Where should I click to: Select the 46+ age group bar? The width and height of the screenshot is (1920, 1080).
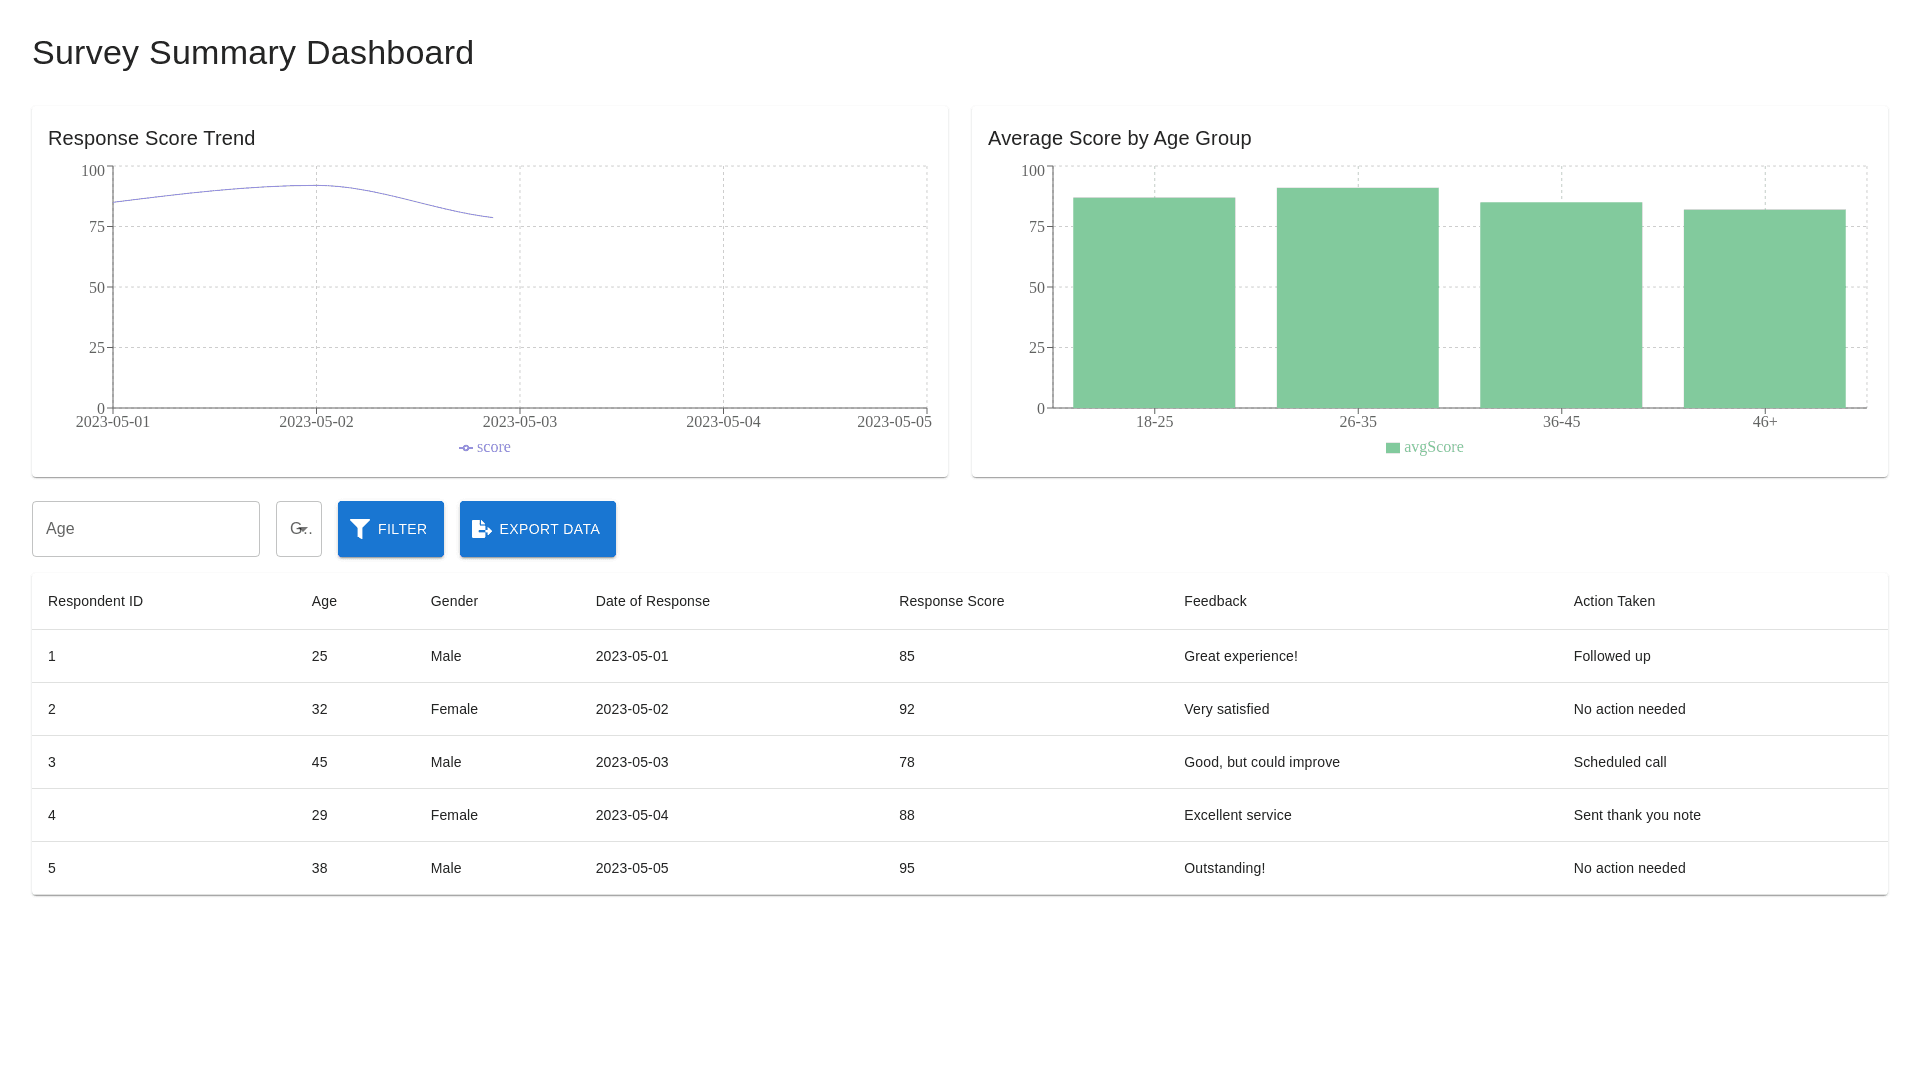(1764, 310)
